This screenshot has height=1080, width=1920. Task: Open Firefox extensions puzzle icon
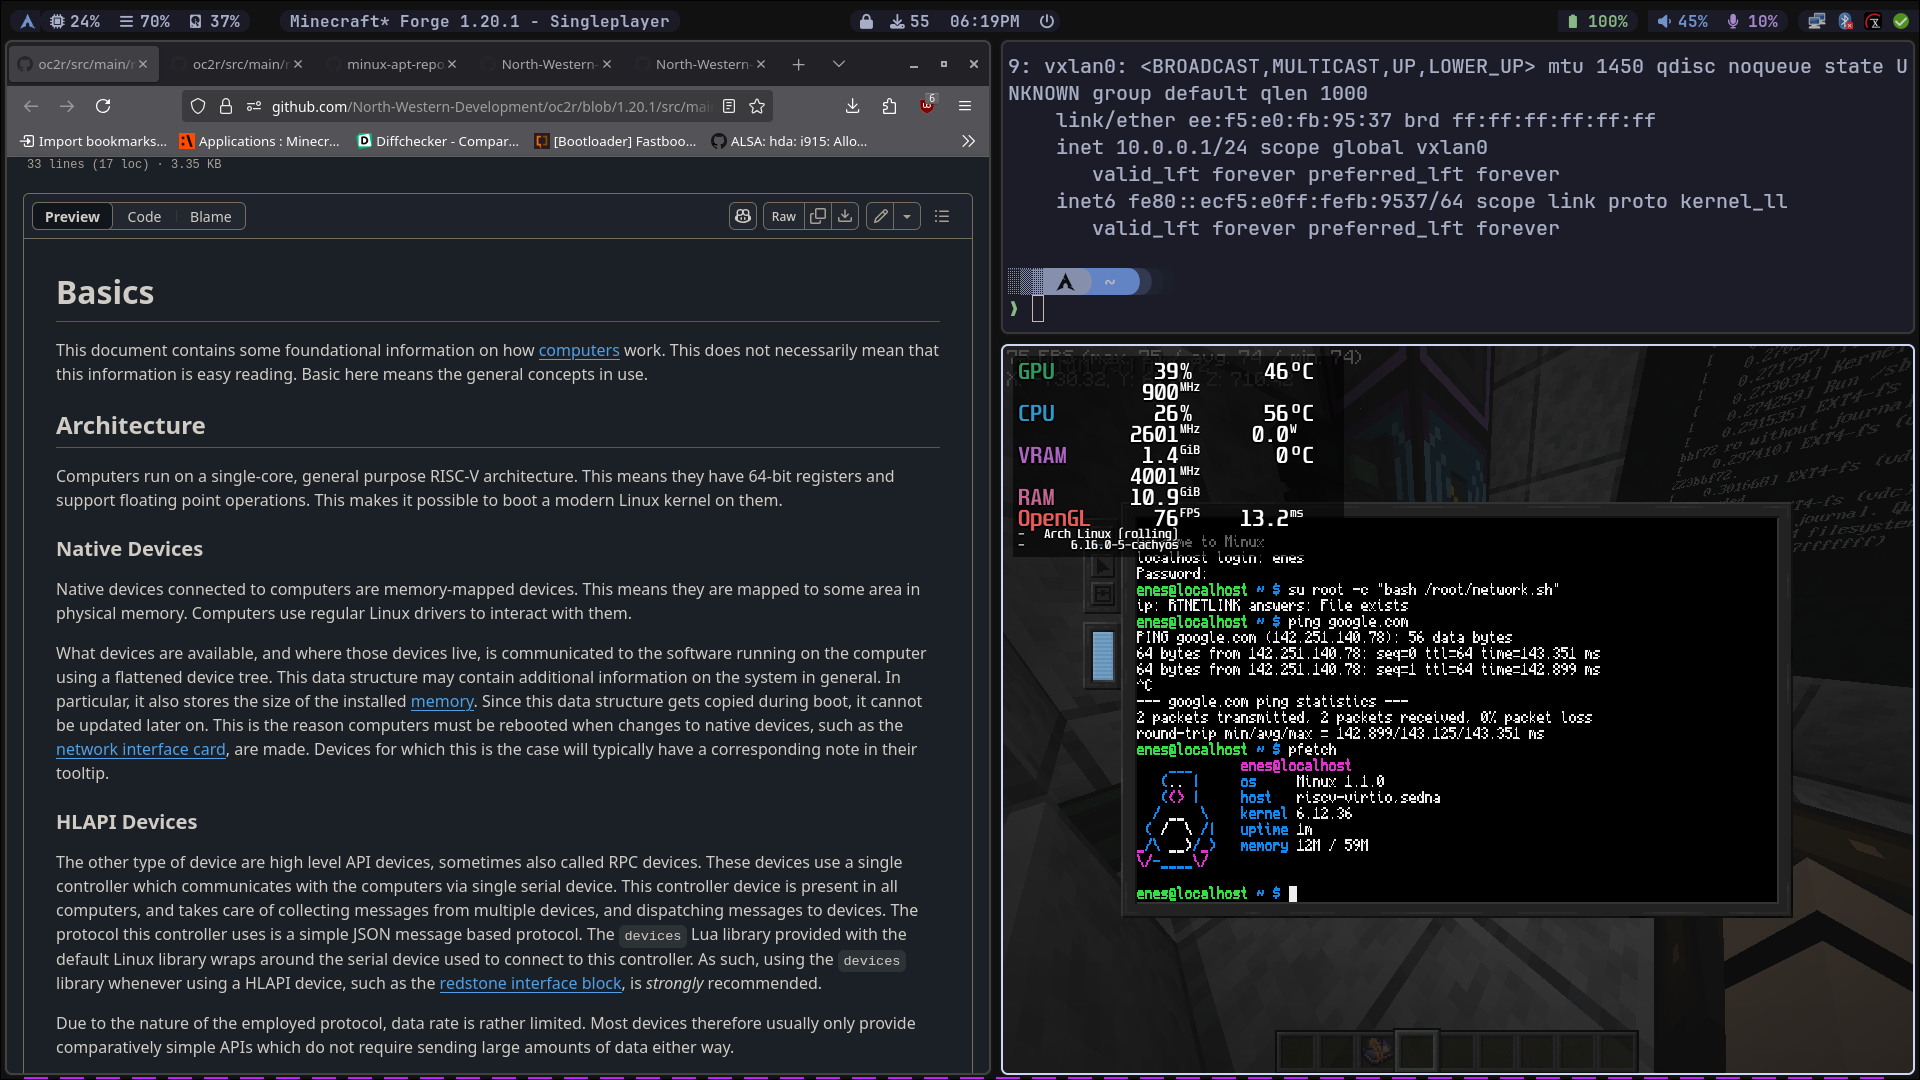pyautogui.click(x=889, y=106)
